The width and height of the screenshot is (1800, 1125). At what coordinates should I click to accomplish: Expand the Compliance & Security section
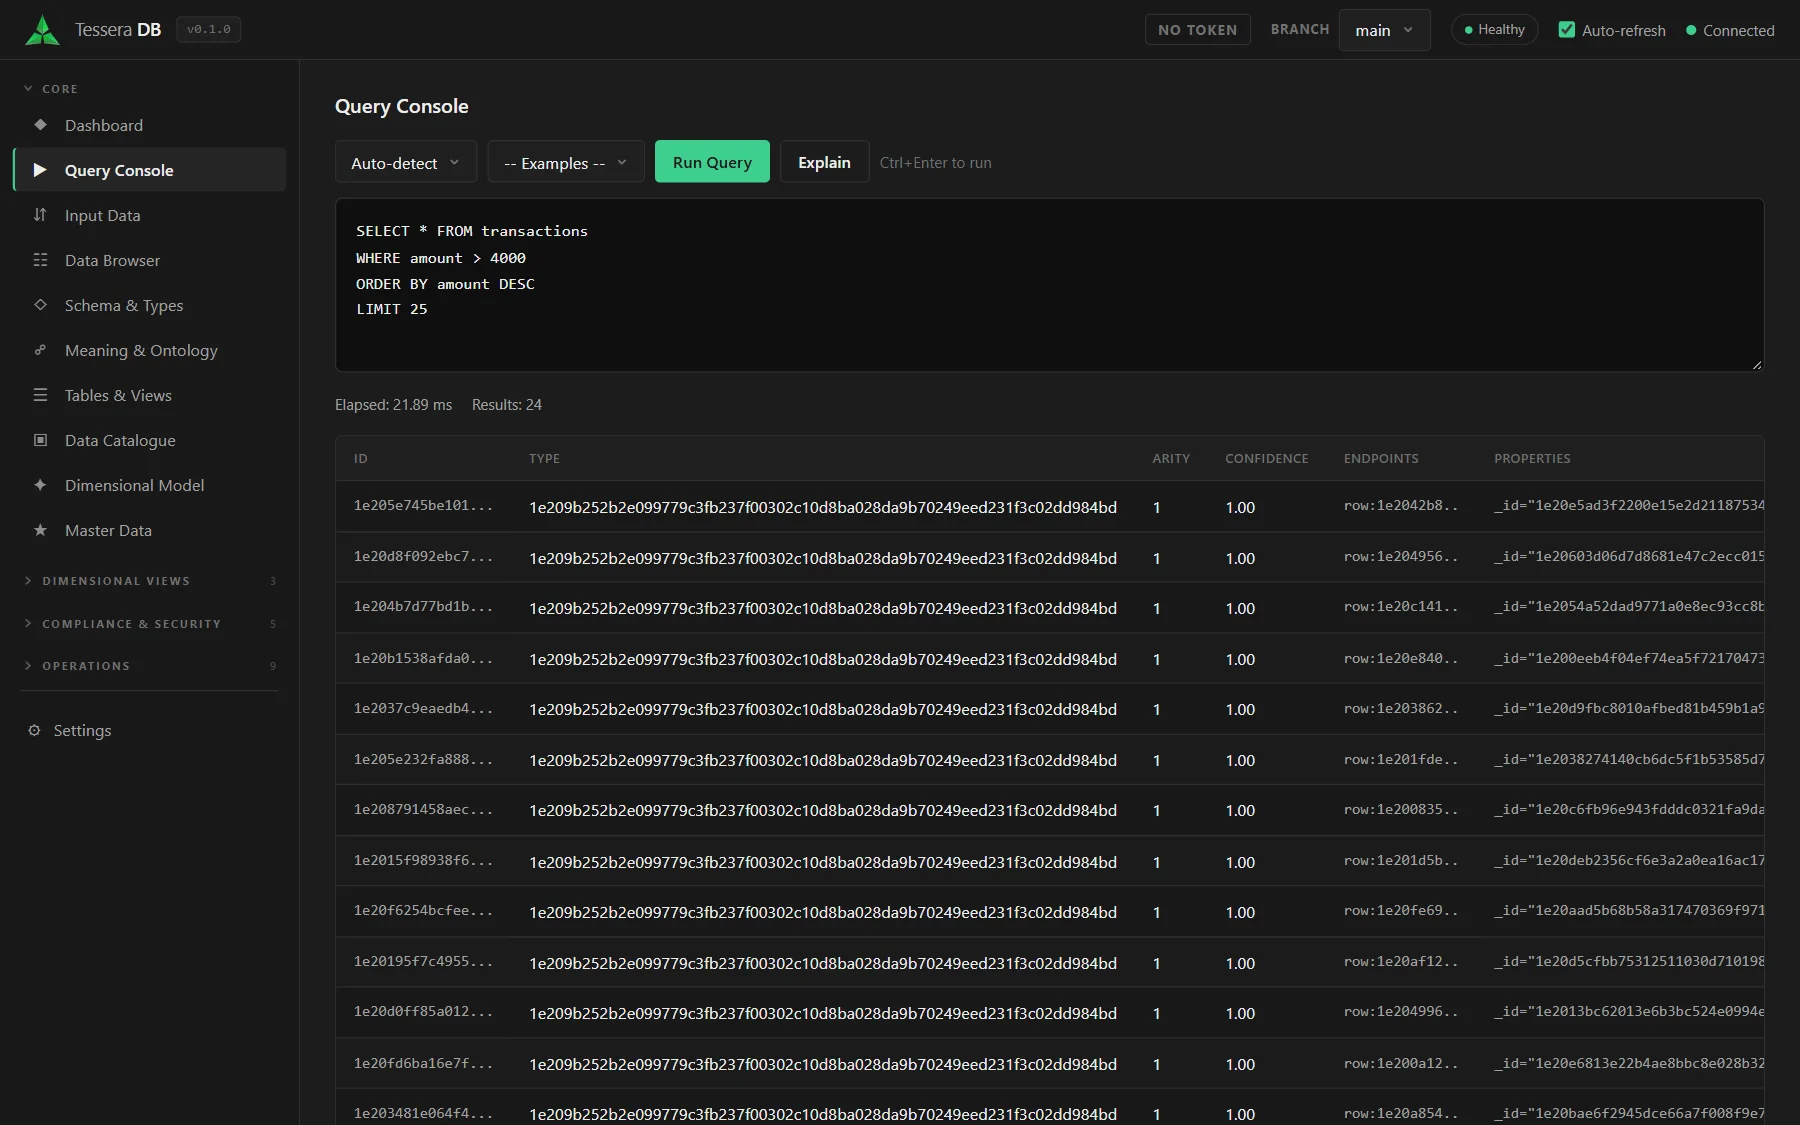click(x=150, y=624)
